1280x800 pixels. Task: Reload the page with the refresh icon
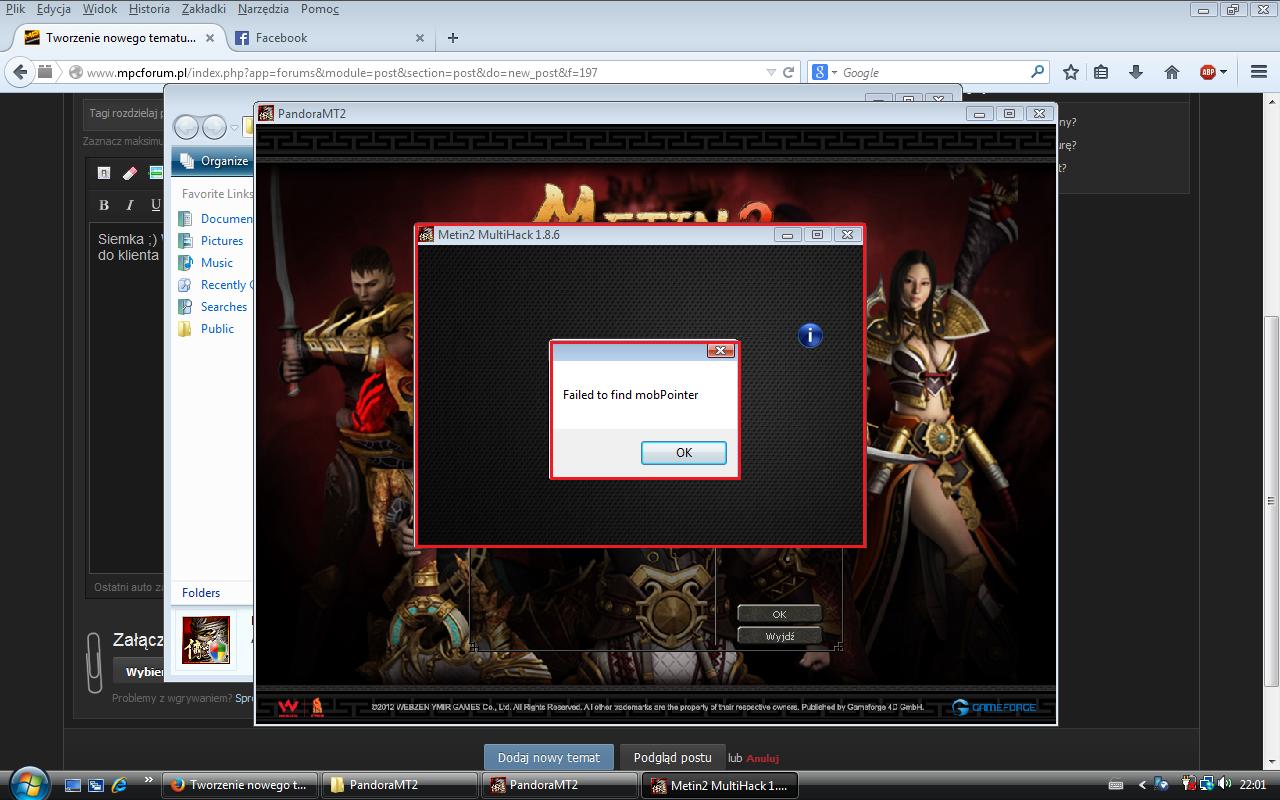tap(789, 72)
